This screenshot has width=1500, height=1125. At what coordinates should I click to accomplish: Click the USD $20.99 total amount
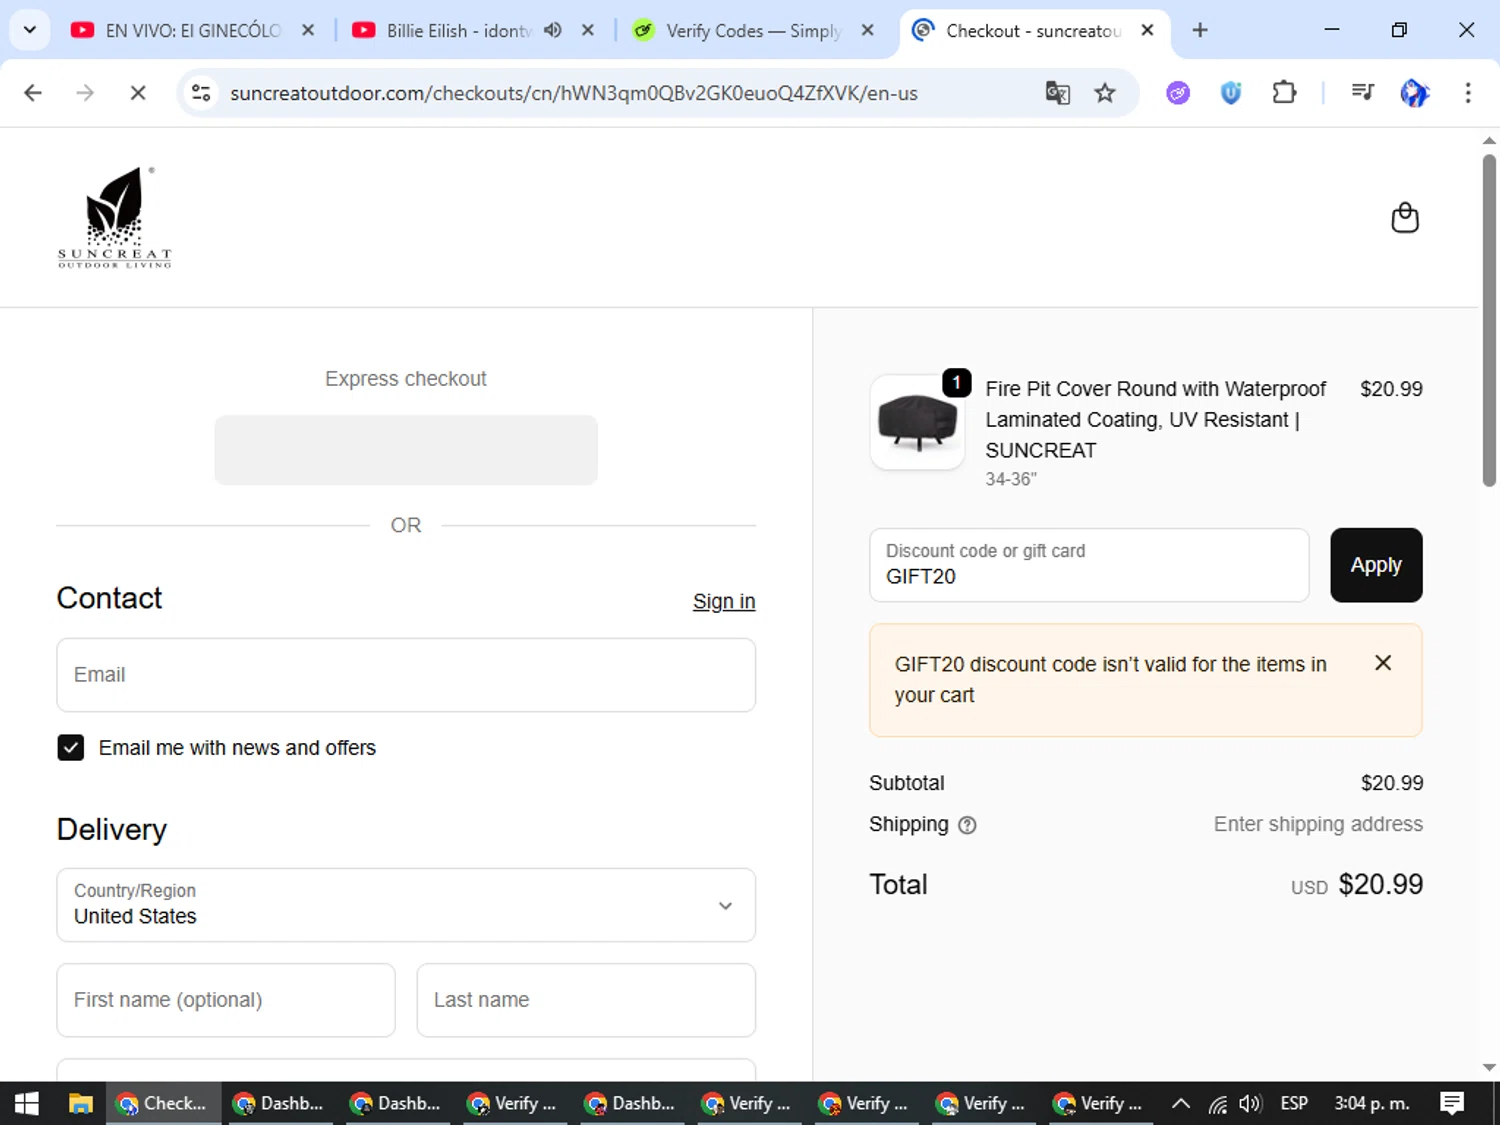tap(1357, 885)
